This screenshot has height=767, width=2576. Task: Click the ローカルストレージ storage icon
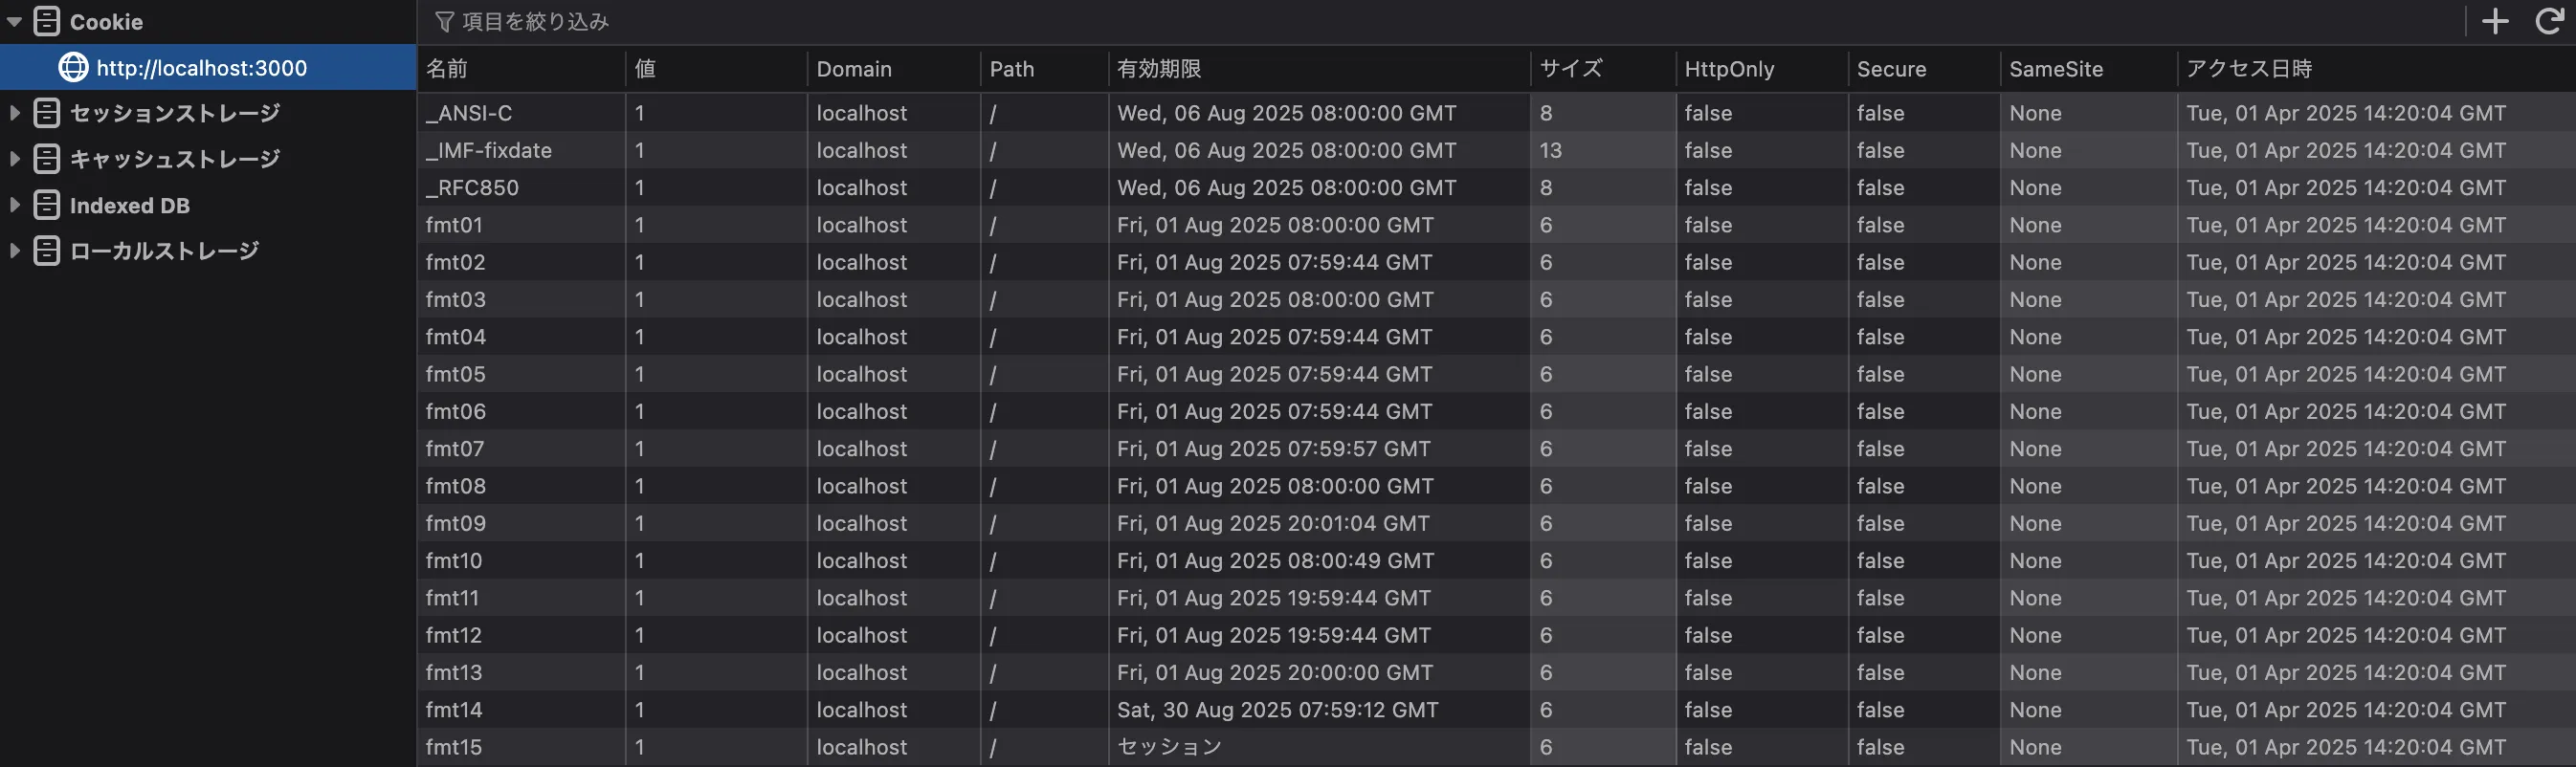(47, 250)
